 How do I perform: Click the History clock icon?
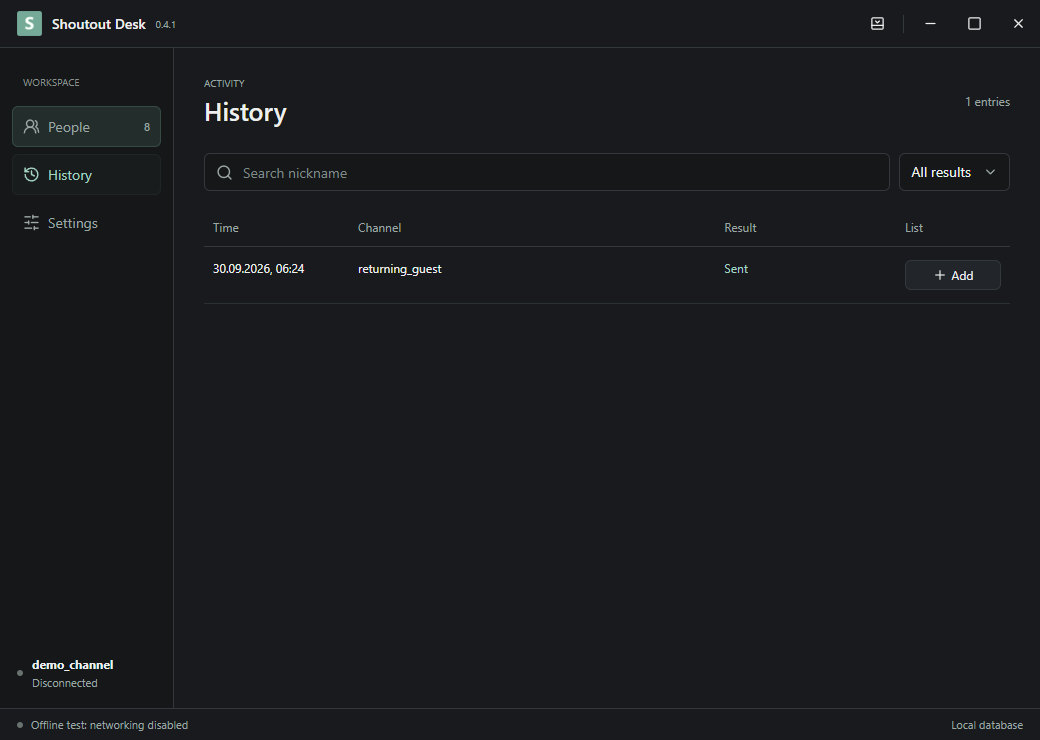pyautogui.click(x=31, y=174)
